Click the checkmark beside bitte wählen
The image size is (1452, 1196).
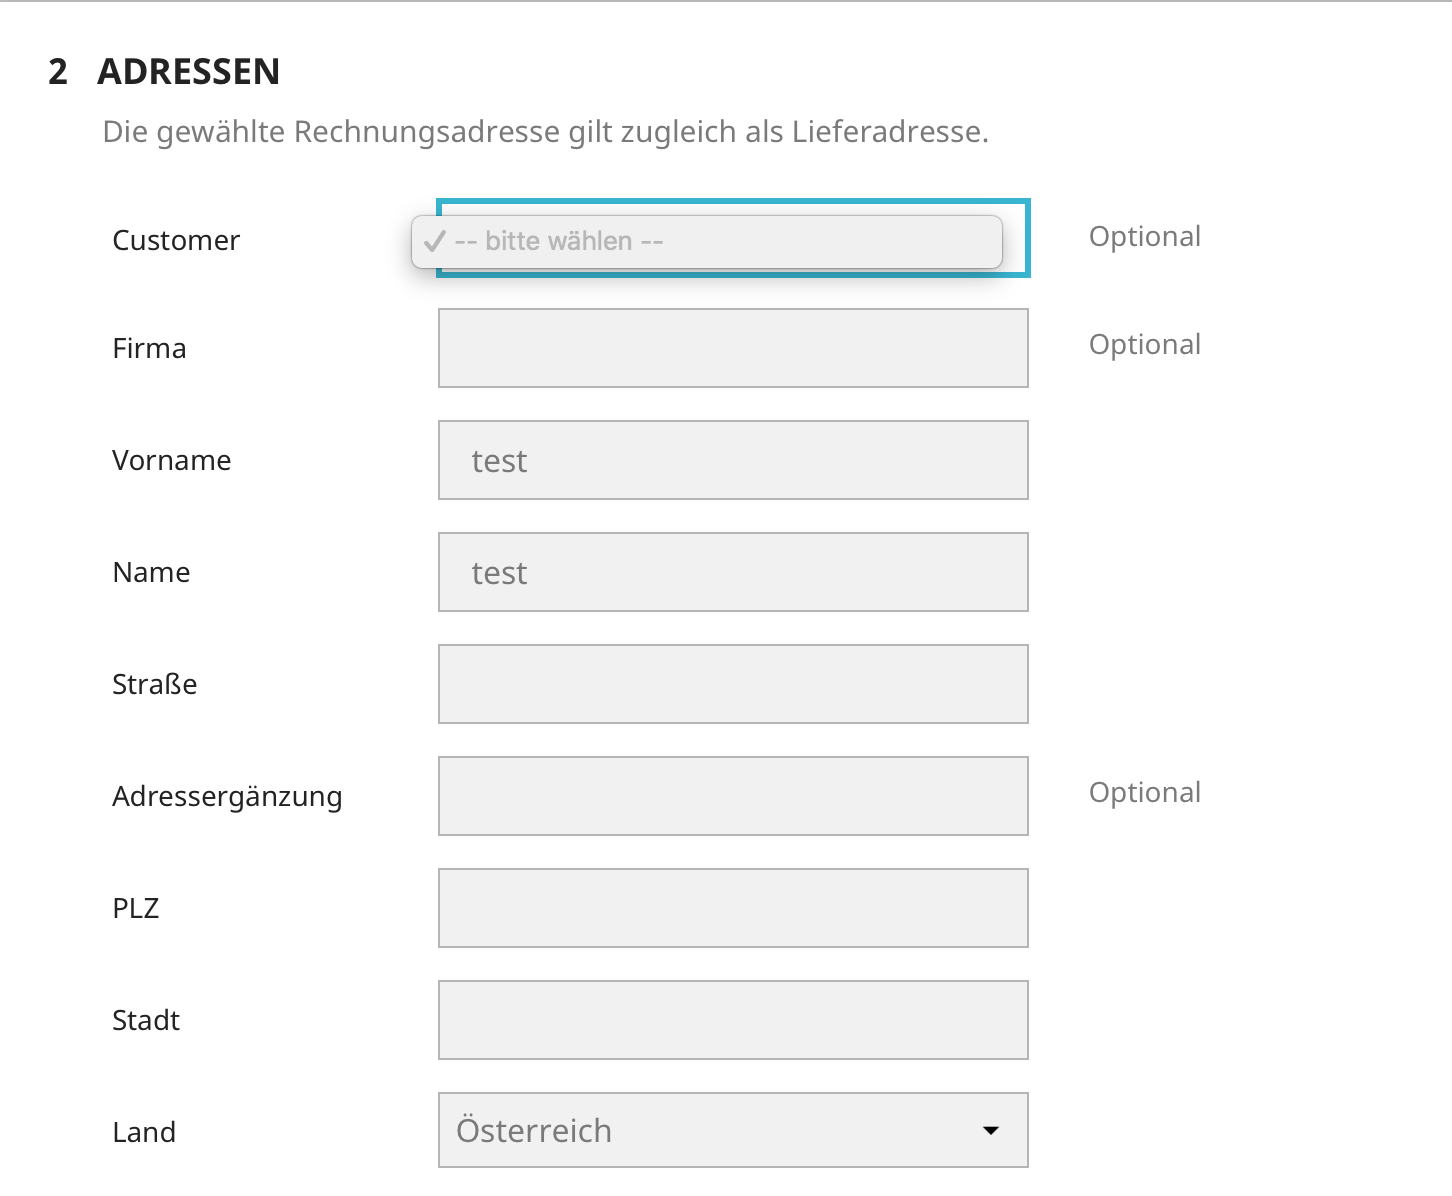(x=434, y=242)
